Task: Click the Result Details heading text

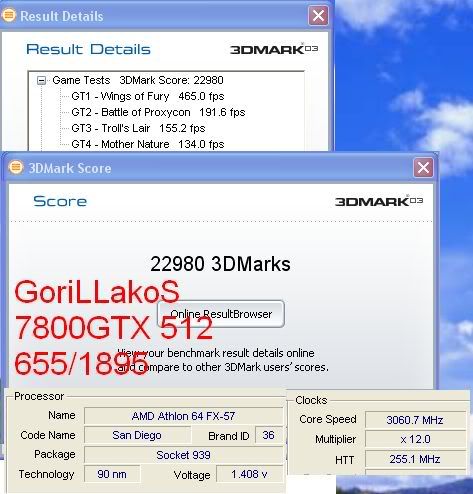Action: click(88, 49)
